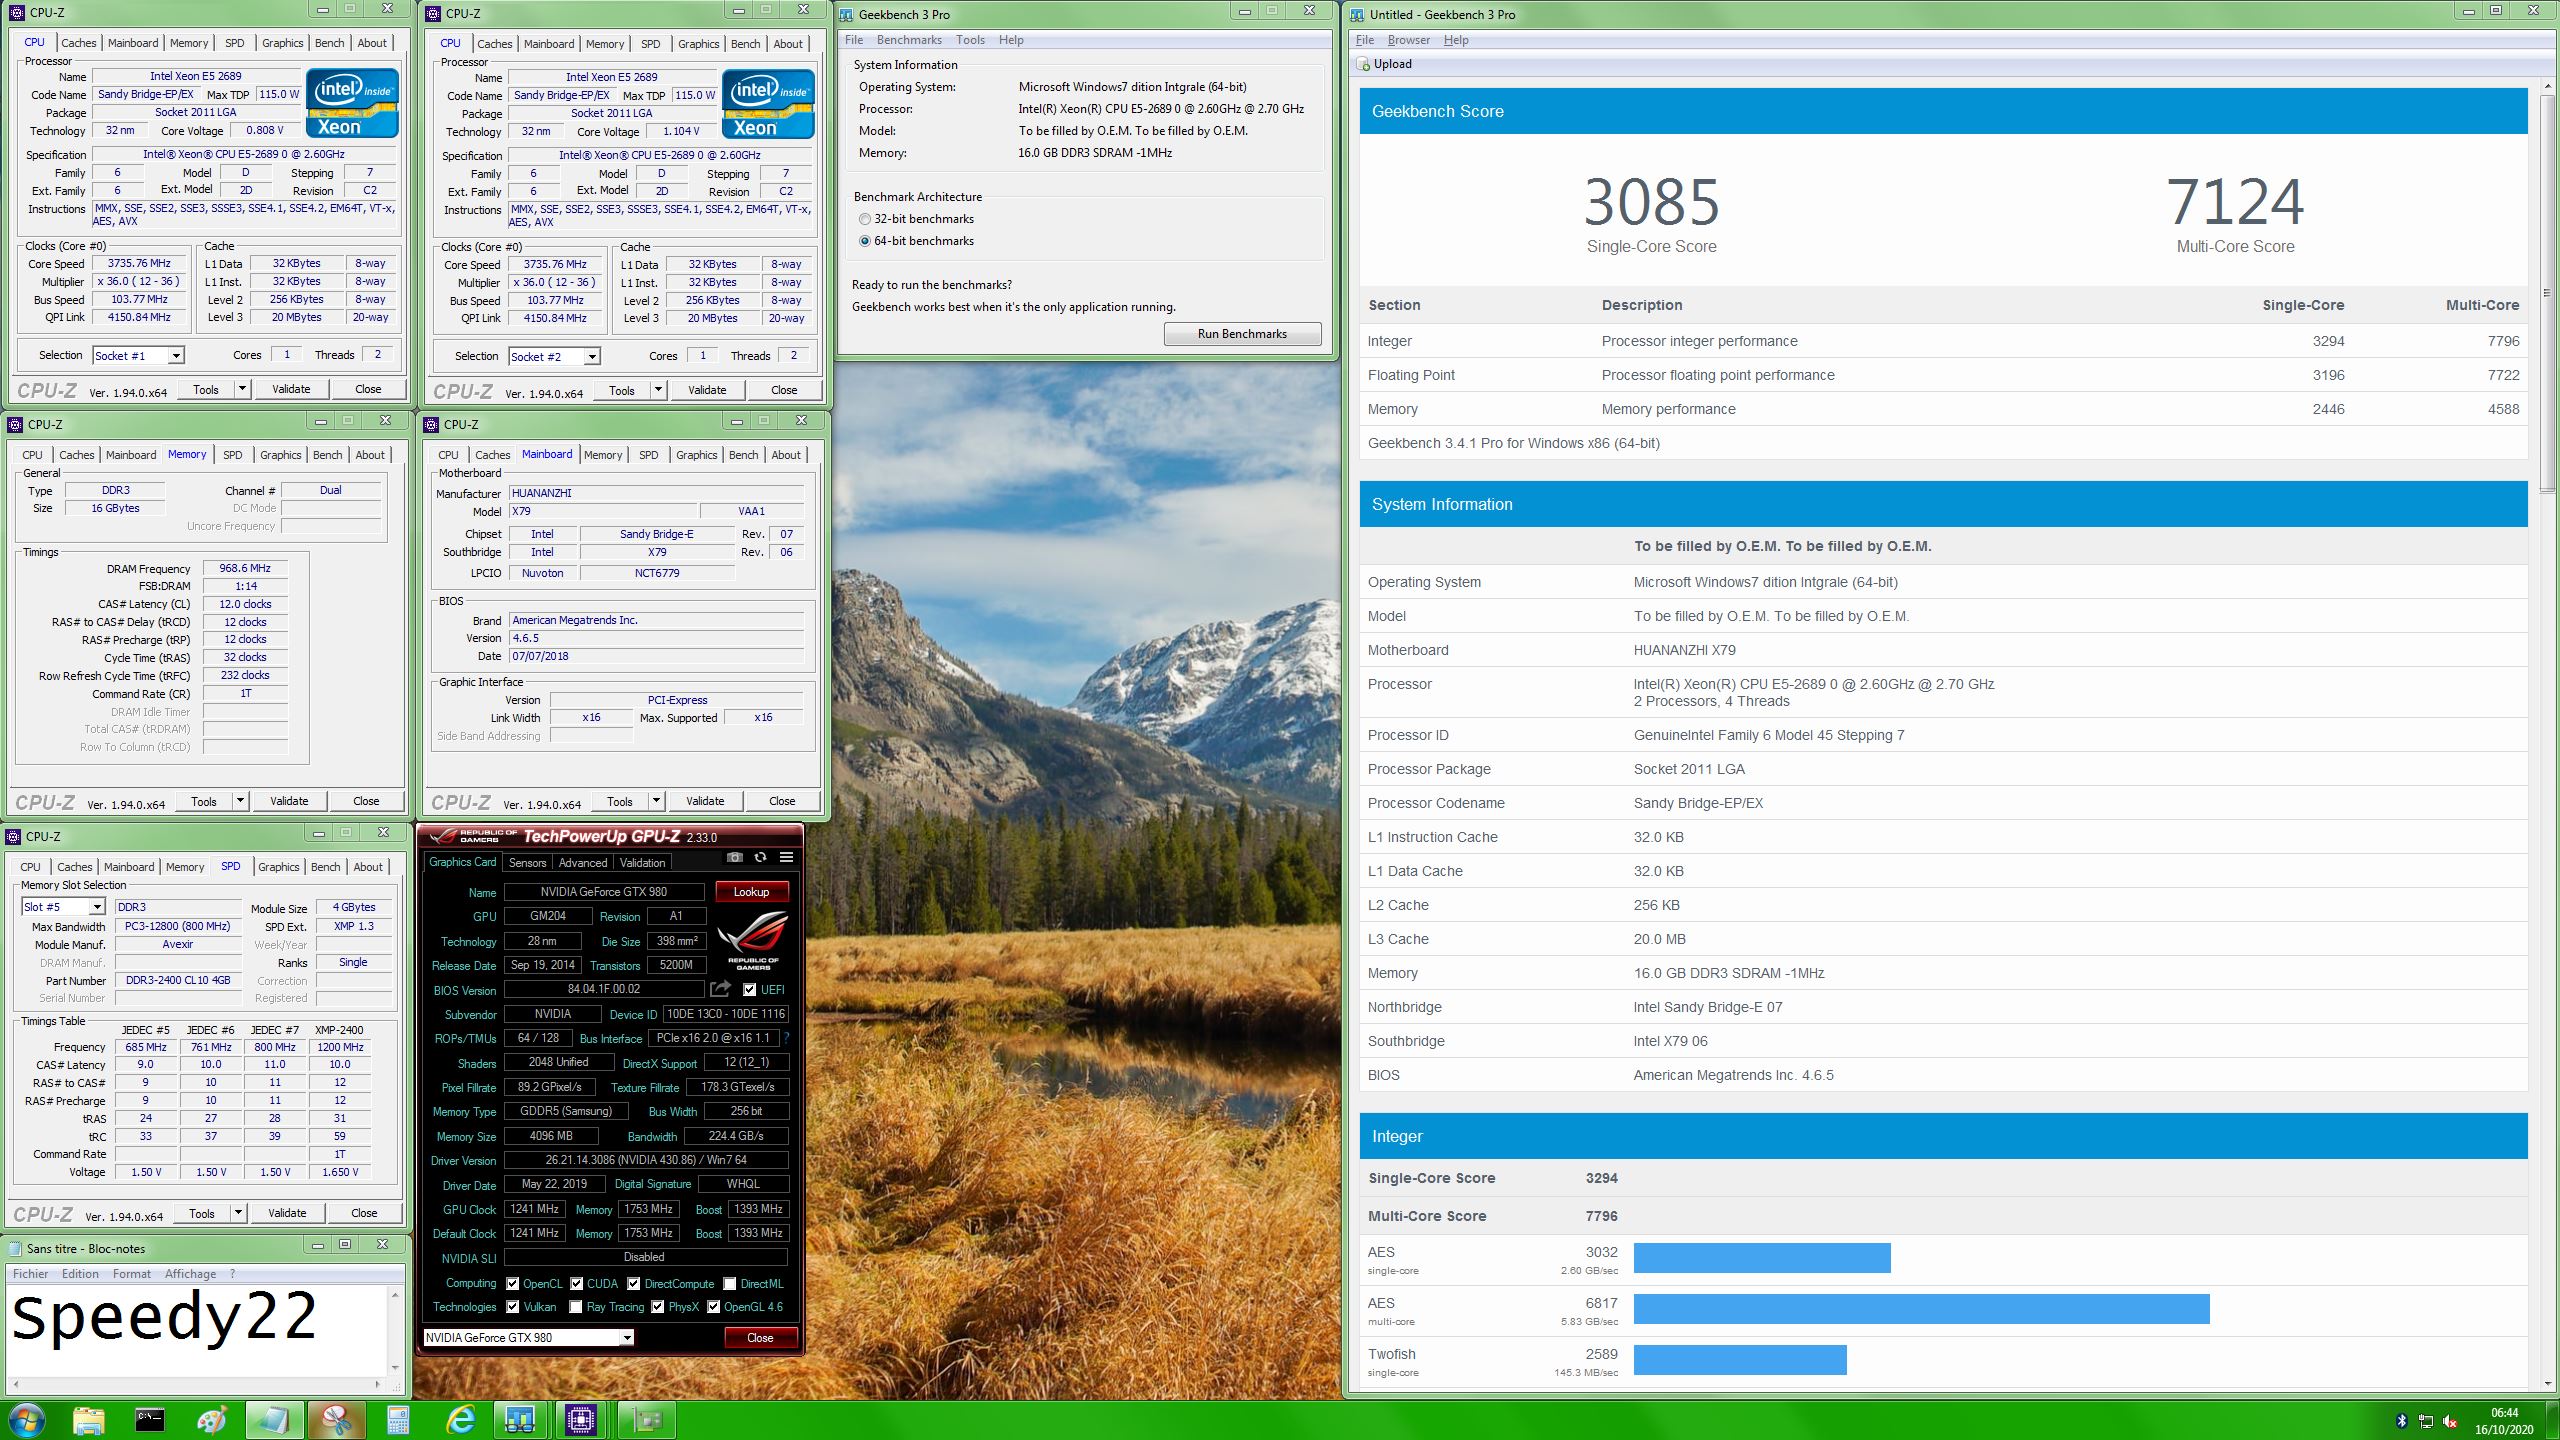Toggle the UEFI checkbox in GPU-Z
This screenshot has width=2560, height=1440.
click(750, 989)
